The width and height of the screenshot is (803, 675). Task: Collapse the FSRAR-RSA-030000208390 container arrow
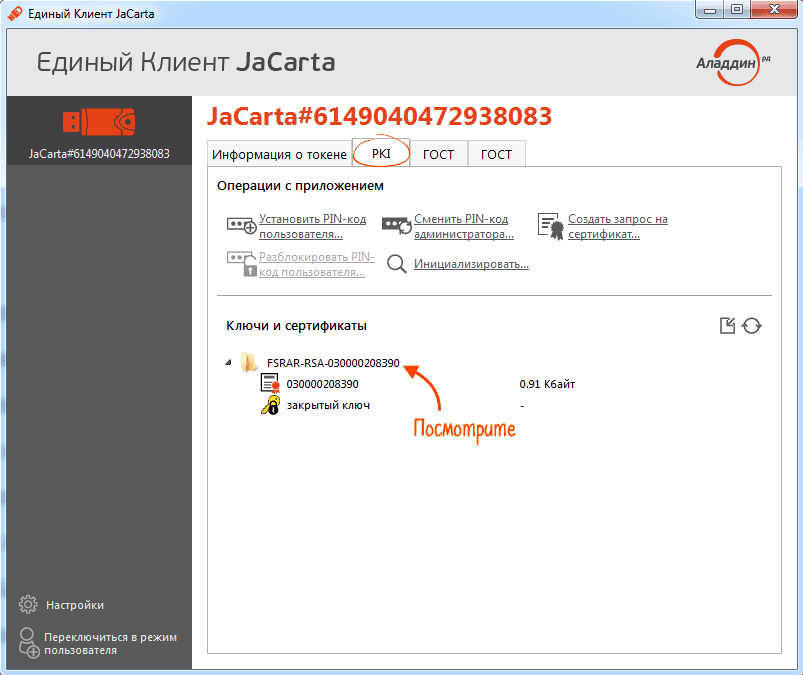pyautogui.click(x=228, y=363)
